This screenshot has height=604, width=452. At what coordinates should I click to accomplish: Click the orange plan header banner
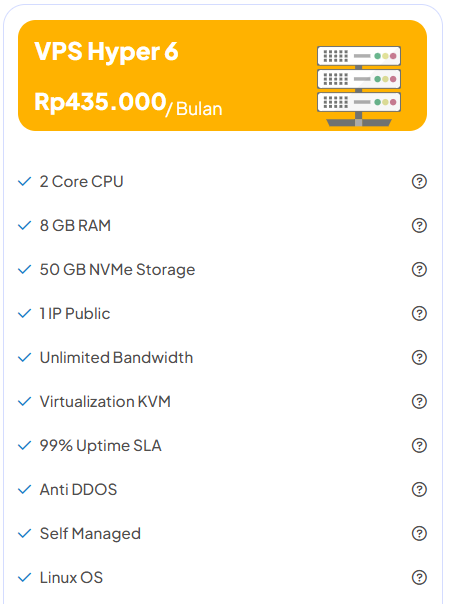[222, 76]
